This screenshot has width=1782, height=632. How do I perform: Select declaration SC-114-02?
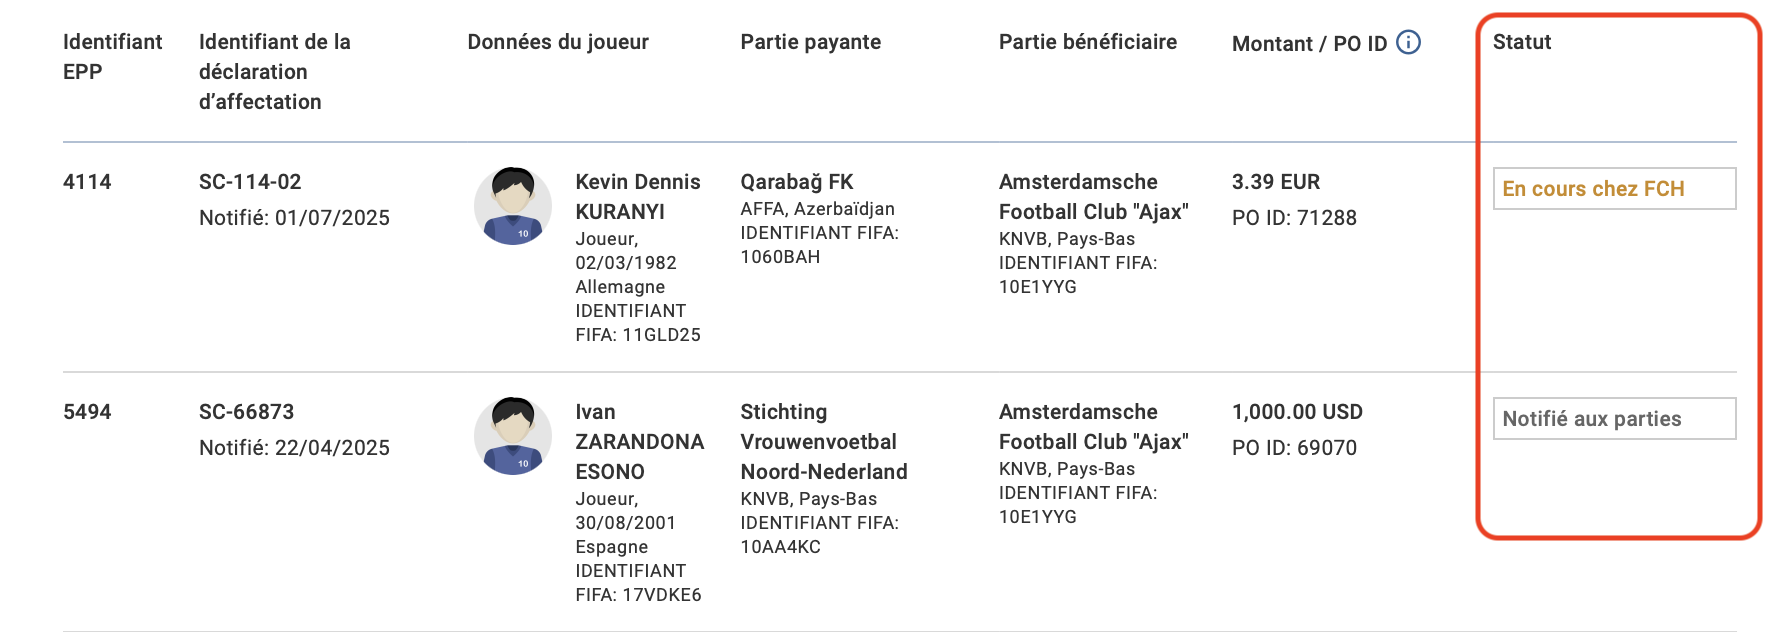[250, 182]
